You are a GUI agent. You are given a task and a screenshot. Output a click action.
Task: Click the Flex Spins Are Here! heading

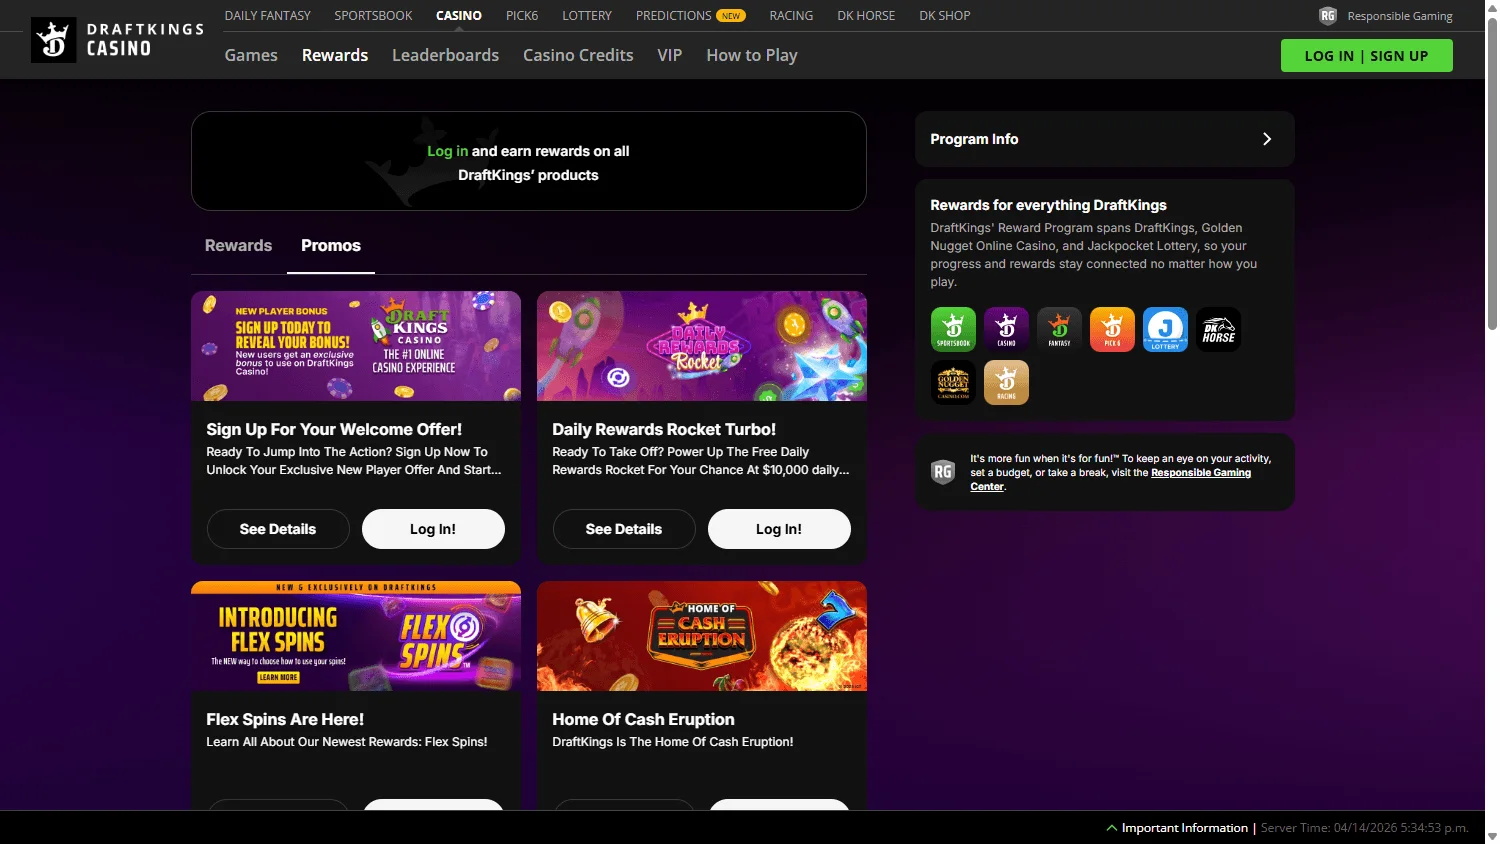285,719
